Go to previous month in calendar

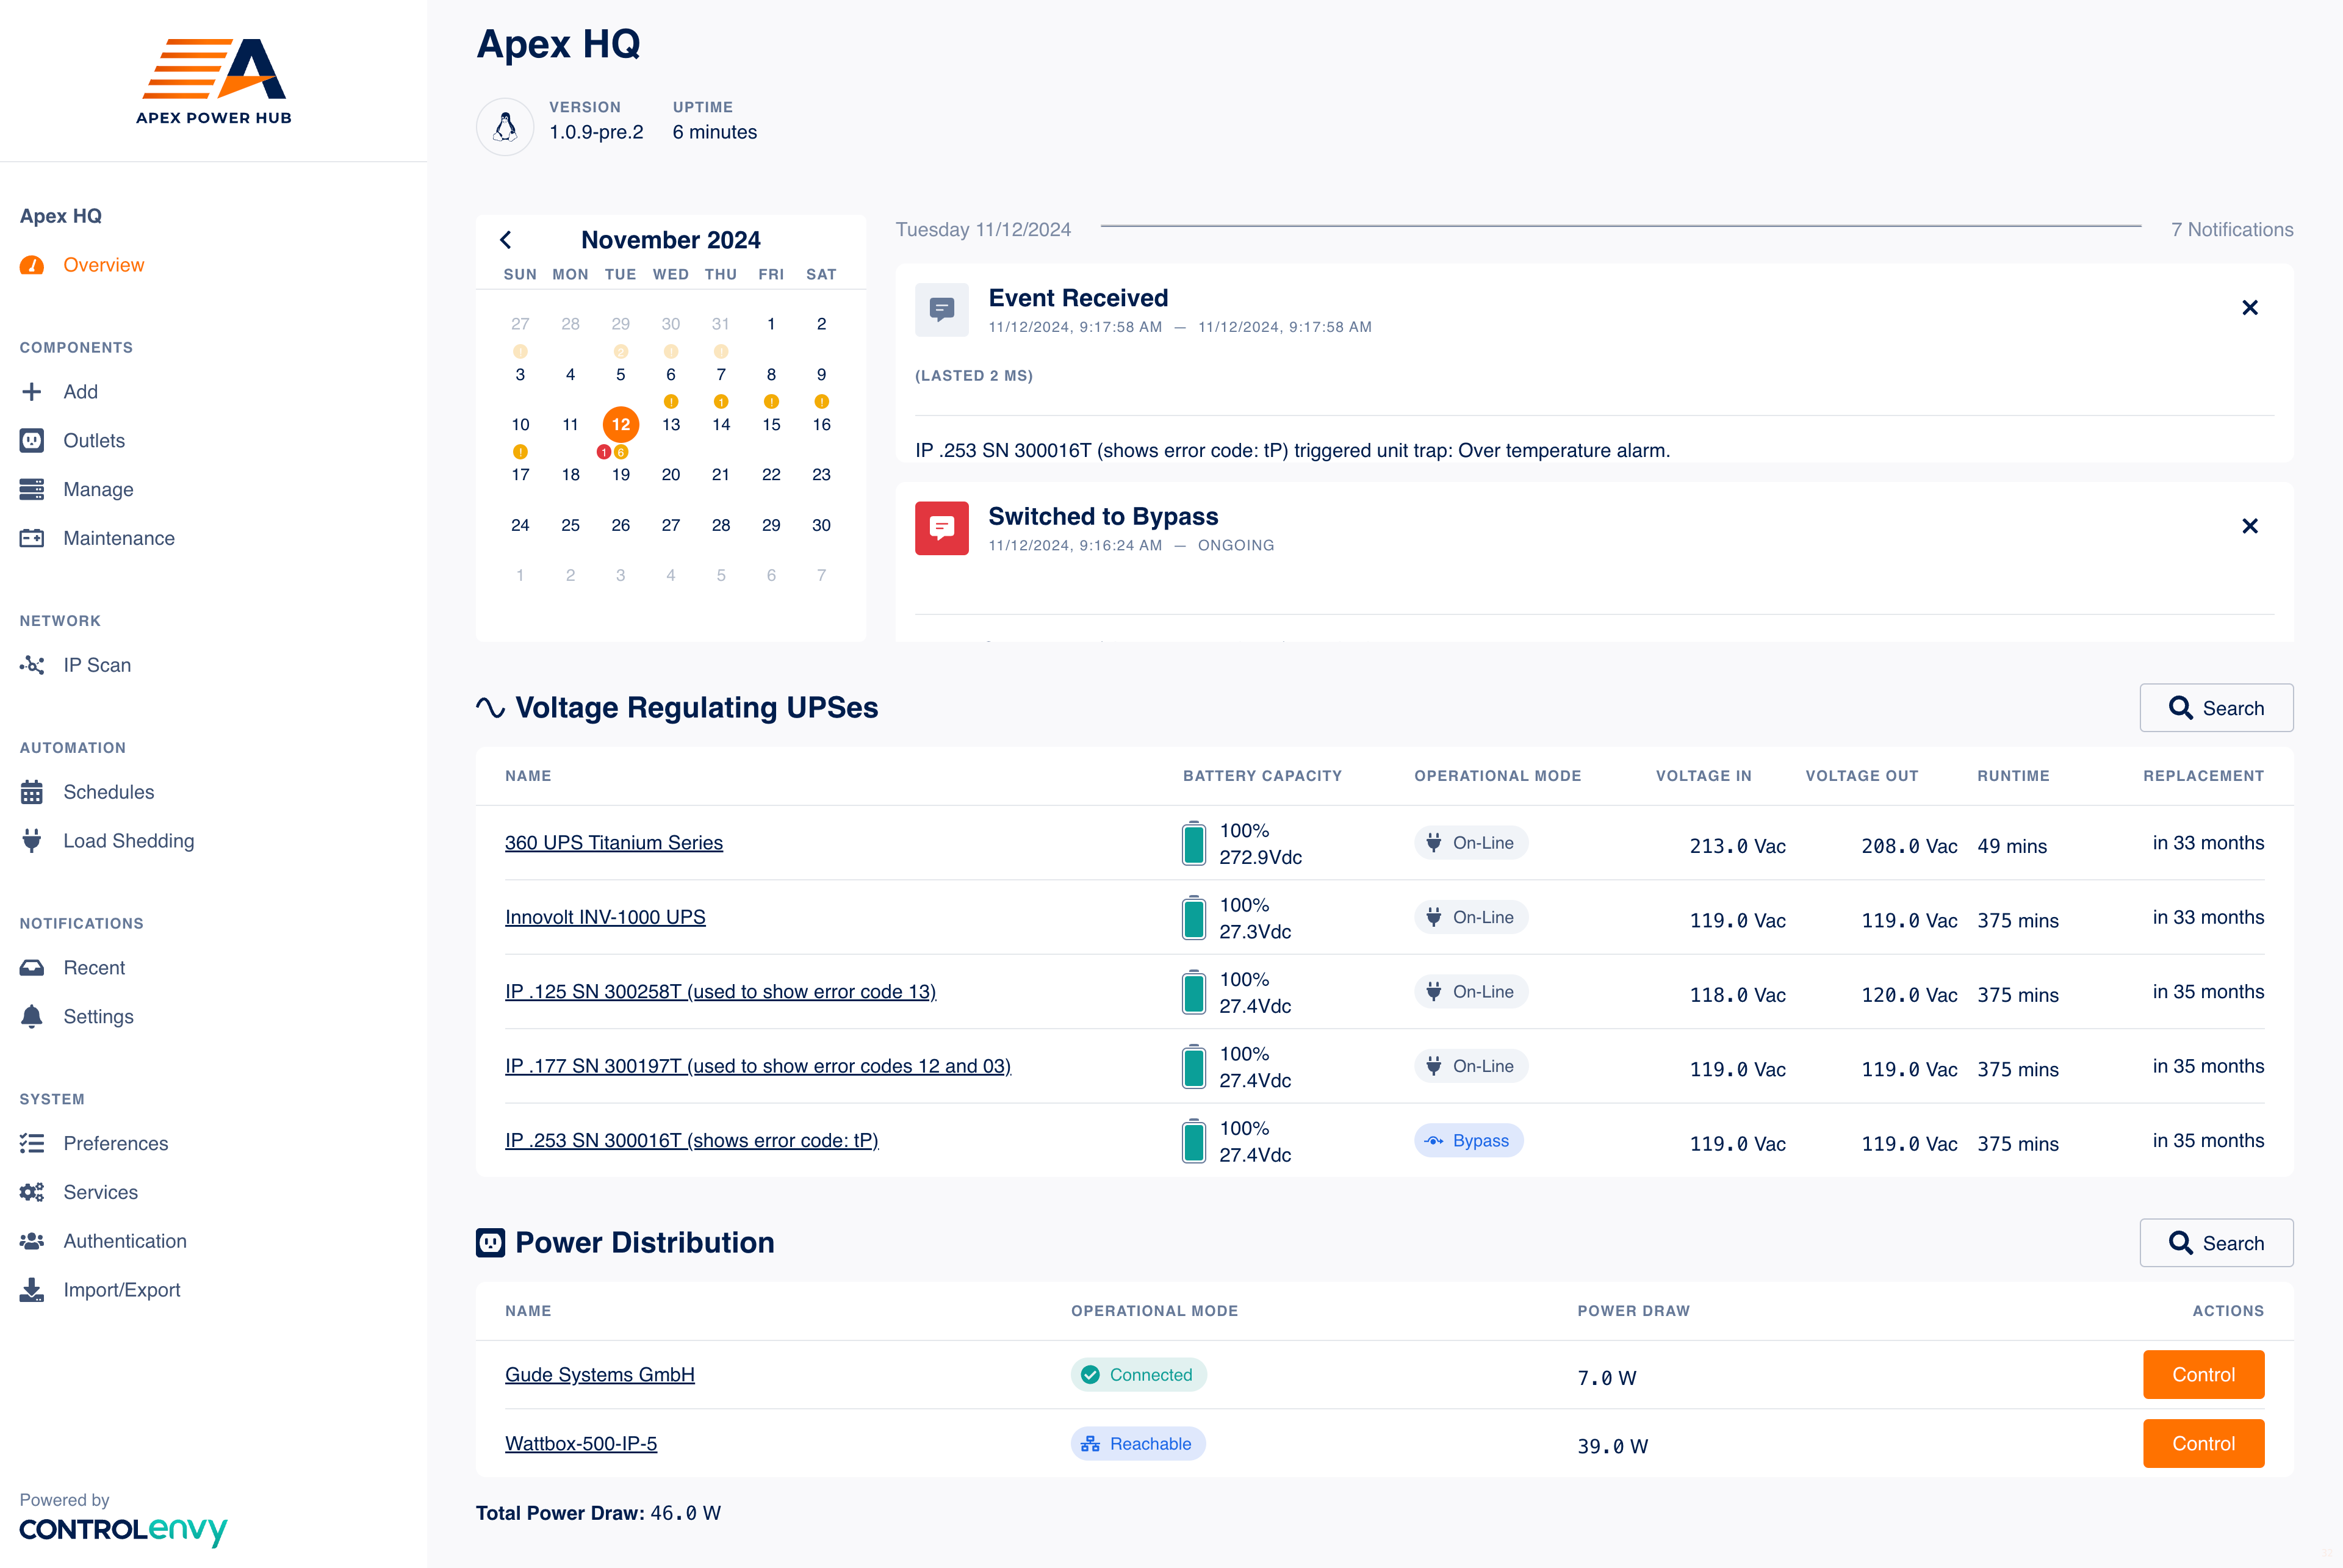[506, 240]
